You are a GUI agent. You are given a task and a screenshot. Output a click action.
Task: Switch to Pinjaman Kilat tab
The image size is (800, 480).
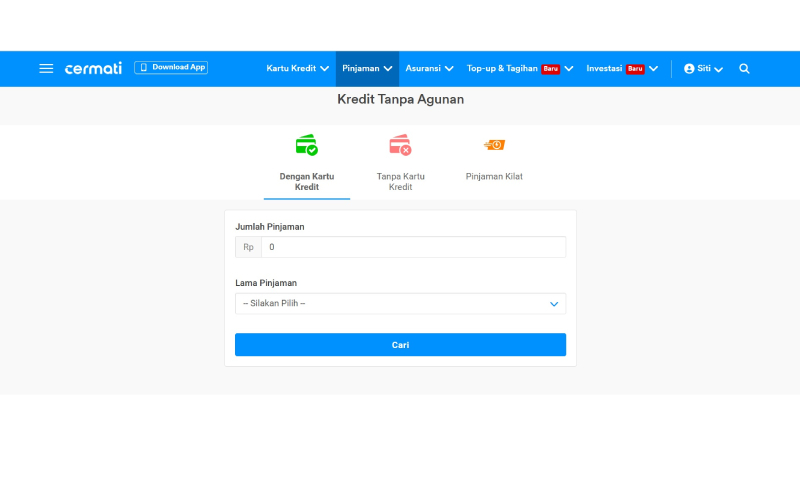tap(494, 176)
